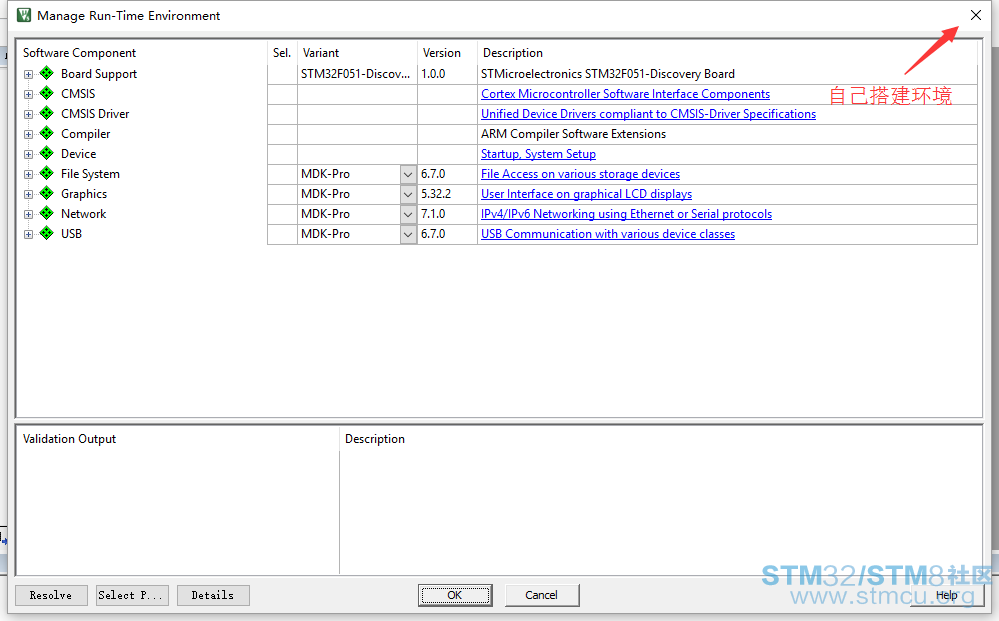This screenshot has width=999, height=621.
Task: Expand the File System tree node
Action: point(28,175)
